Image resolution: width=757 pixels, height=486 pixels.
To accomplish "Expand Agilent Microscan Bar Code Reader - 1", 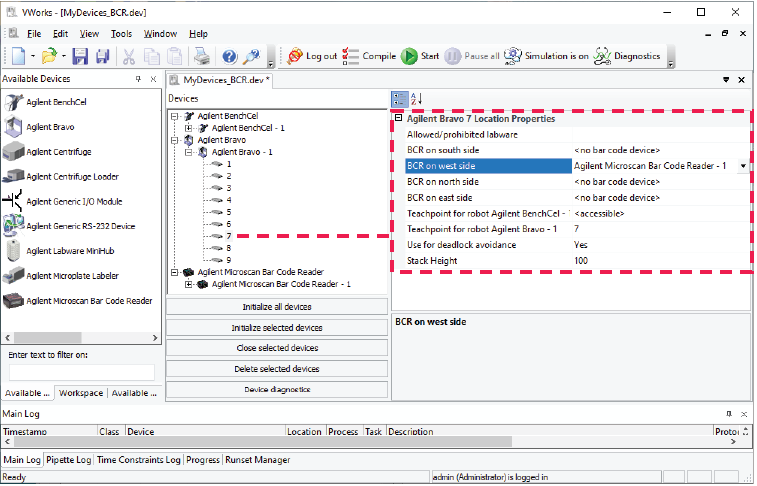I will 189,285.
